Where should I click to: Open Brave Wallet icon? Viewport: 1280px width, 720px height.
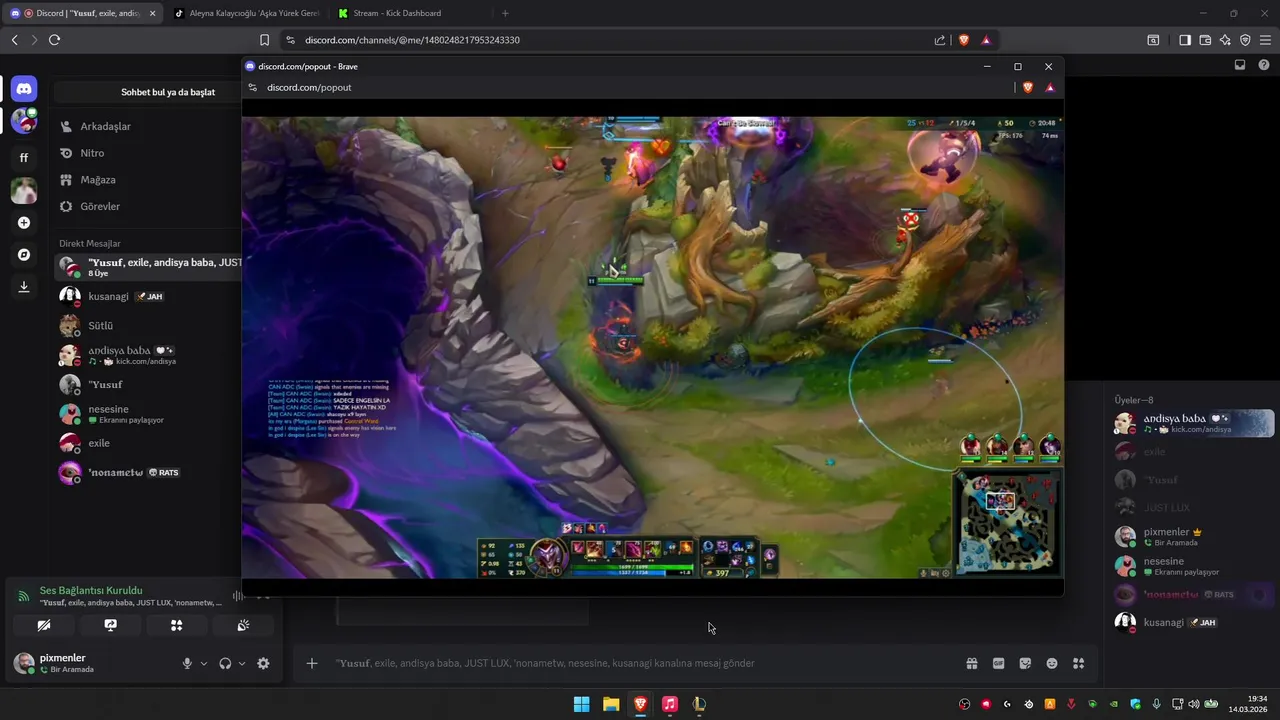click(1205, 40)
